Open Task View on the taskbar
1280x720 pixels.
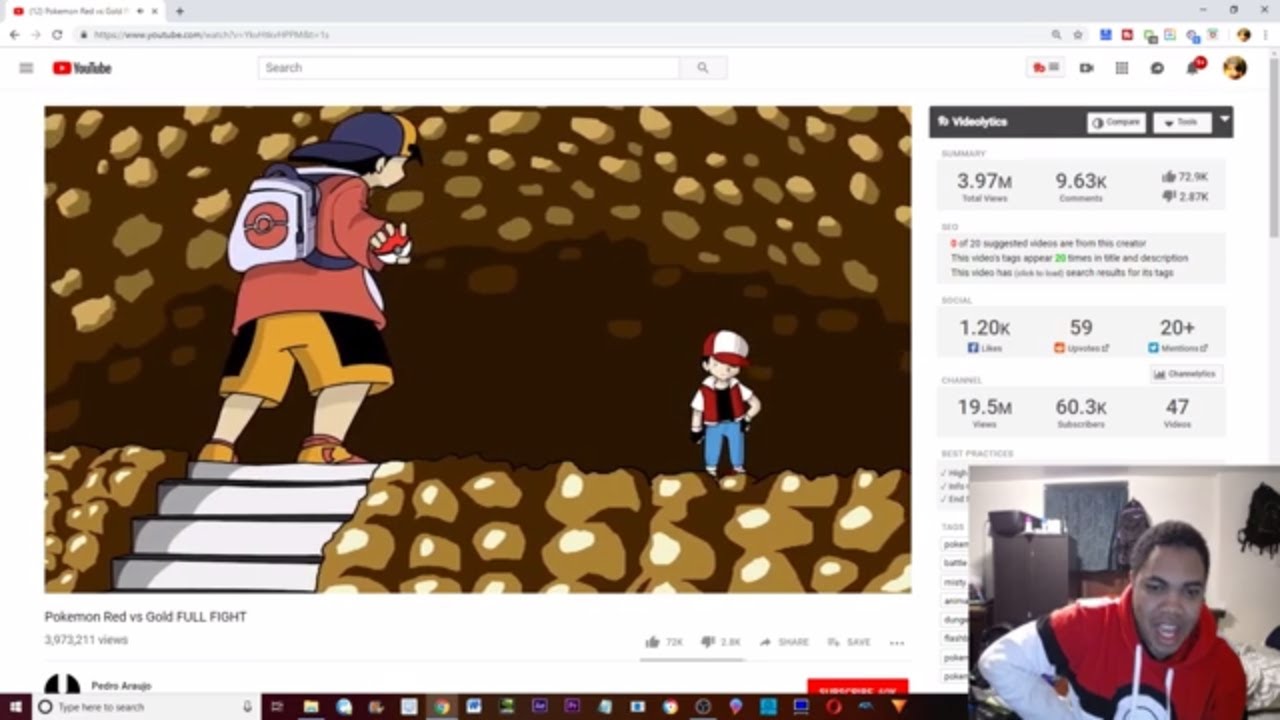[x=278, y=707]
